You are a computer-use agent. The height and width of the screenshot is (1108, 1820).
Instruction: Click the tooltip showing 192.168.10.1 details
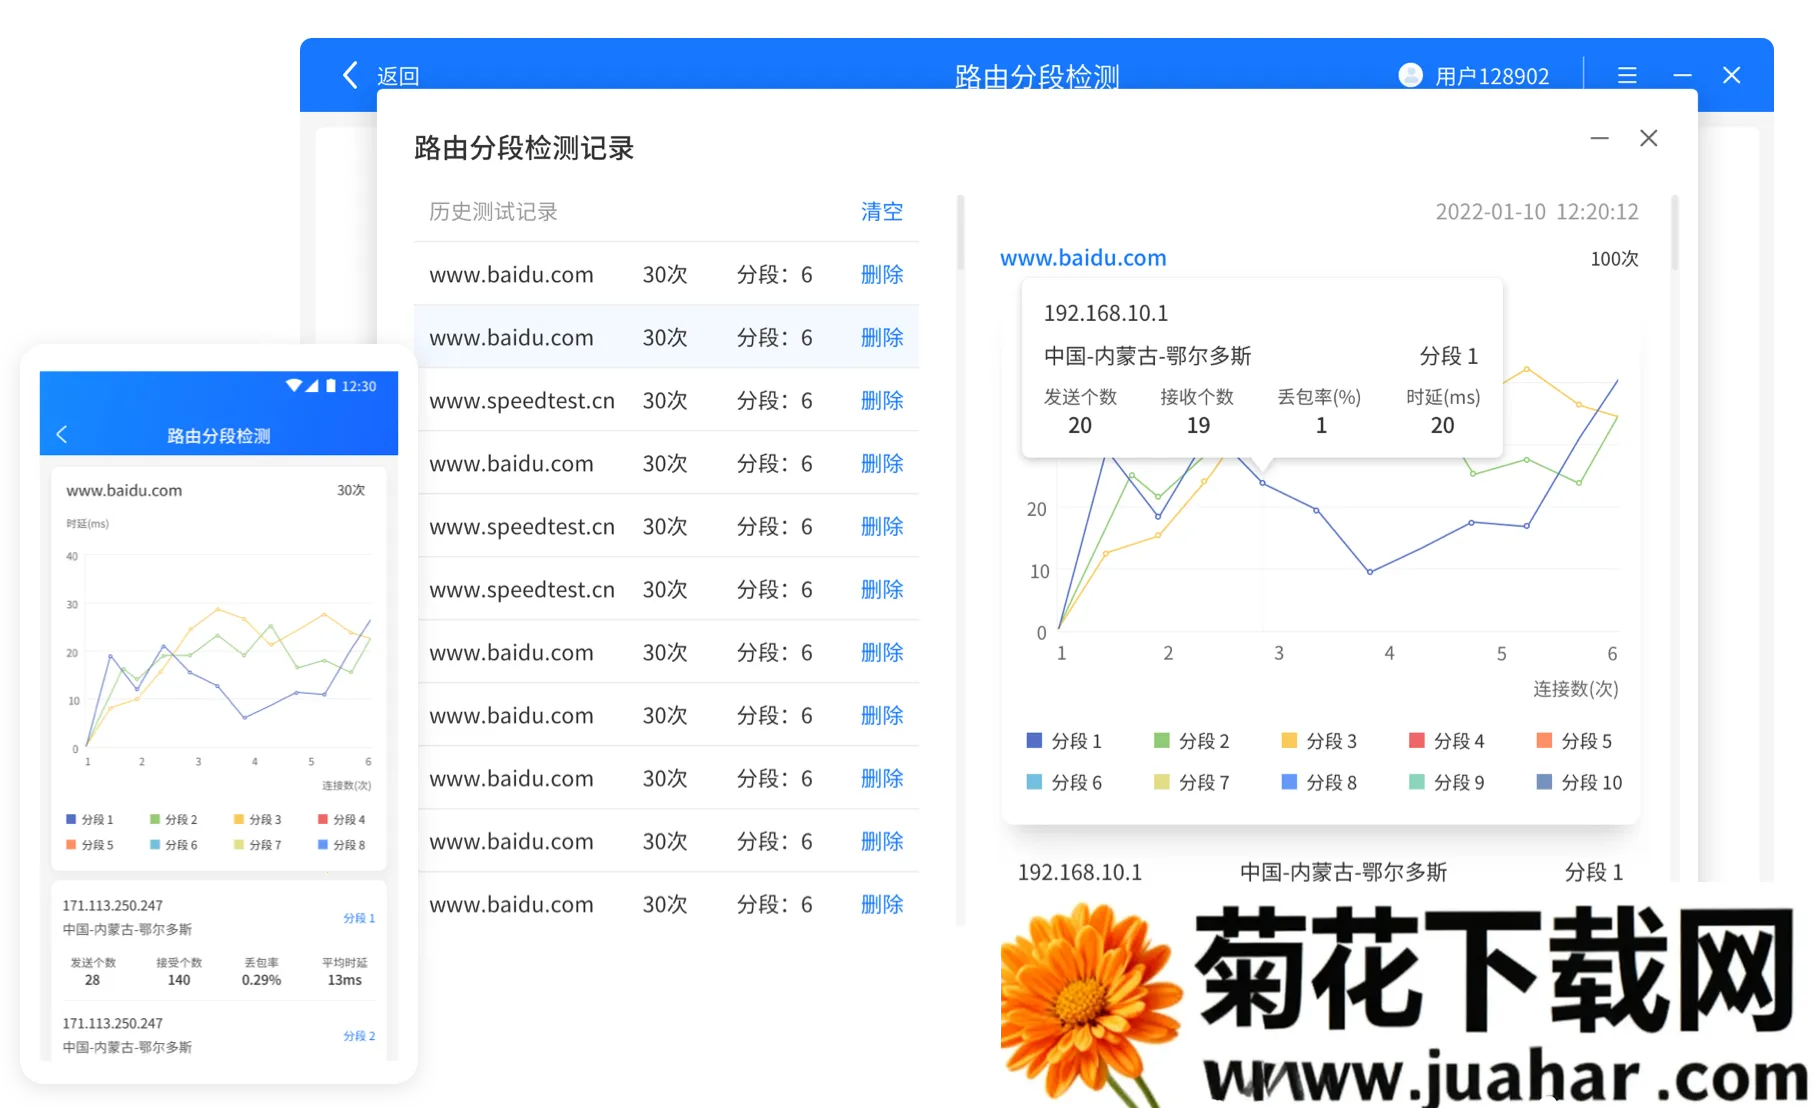point(1261,368)
